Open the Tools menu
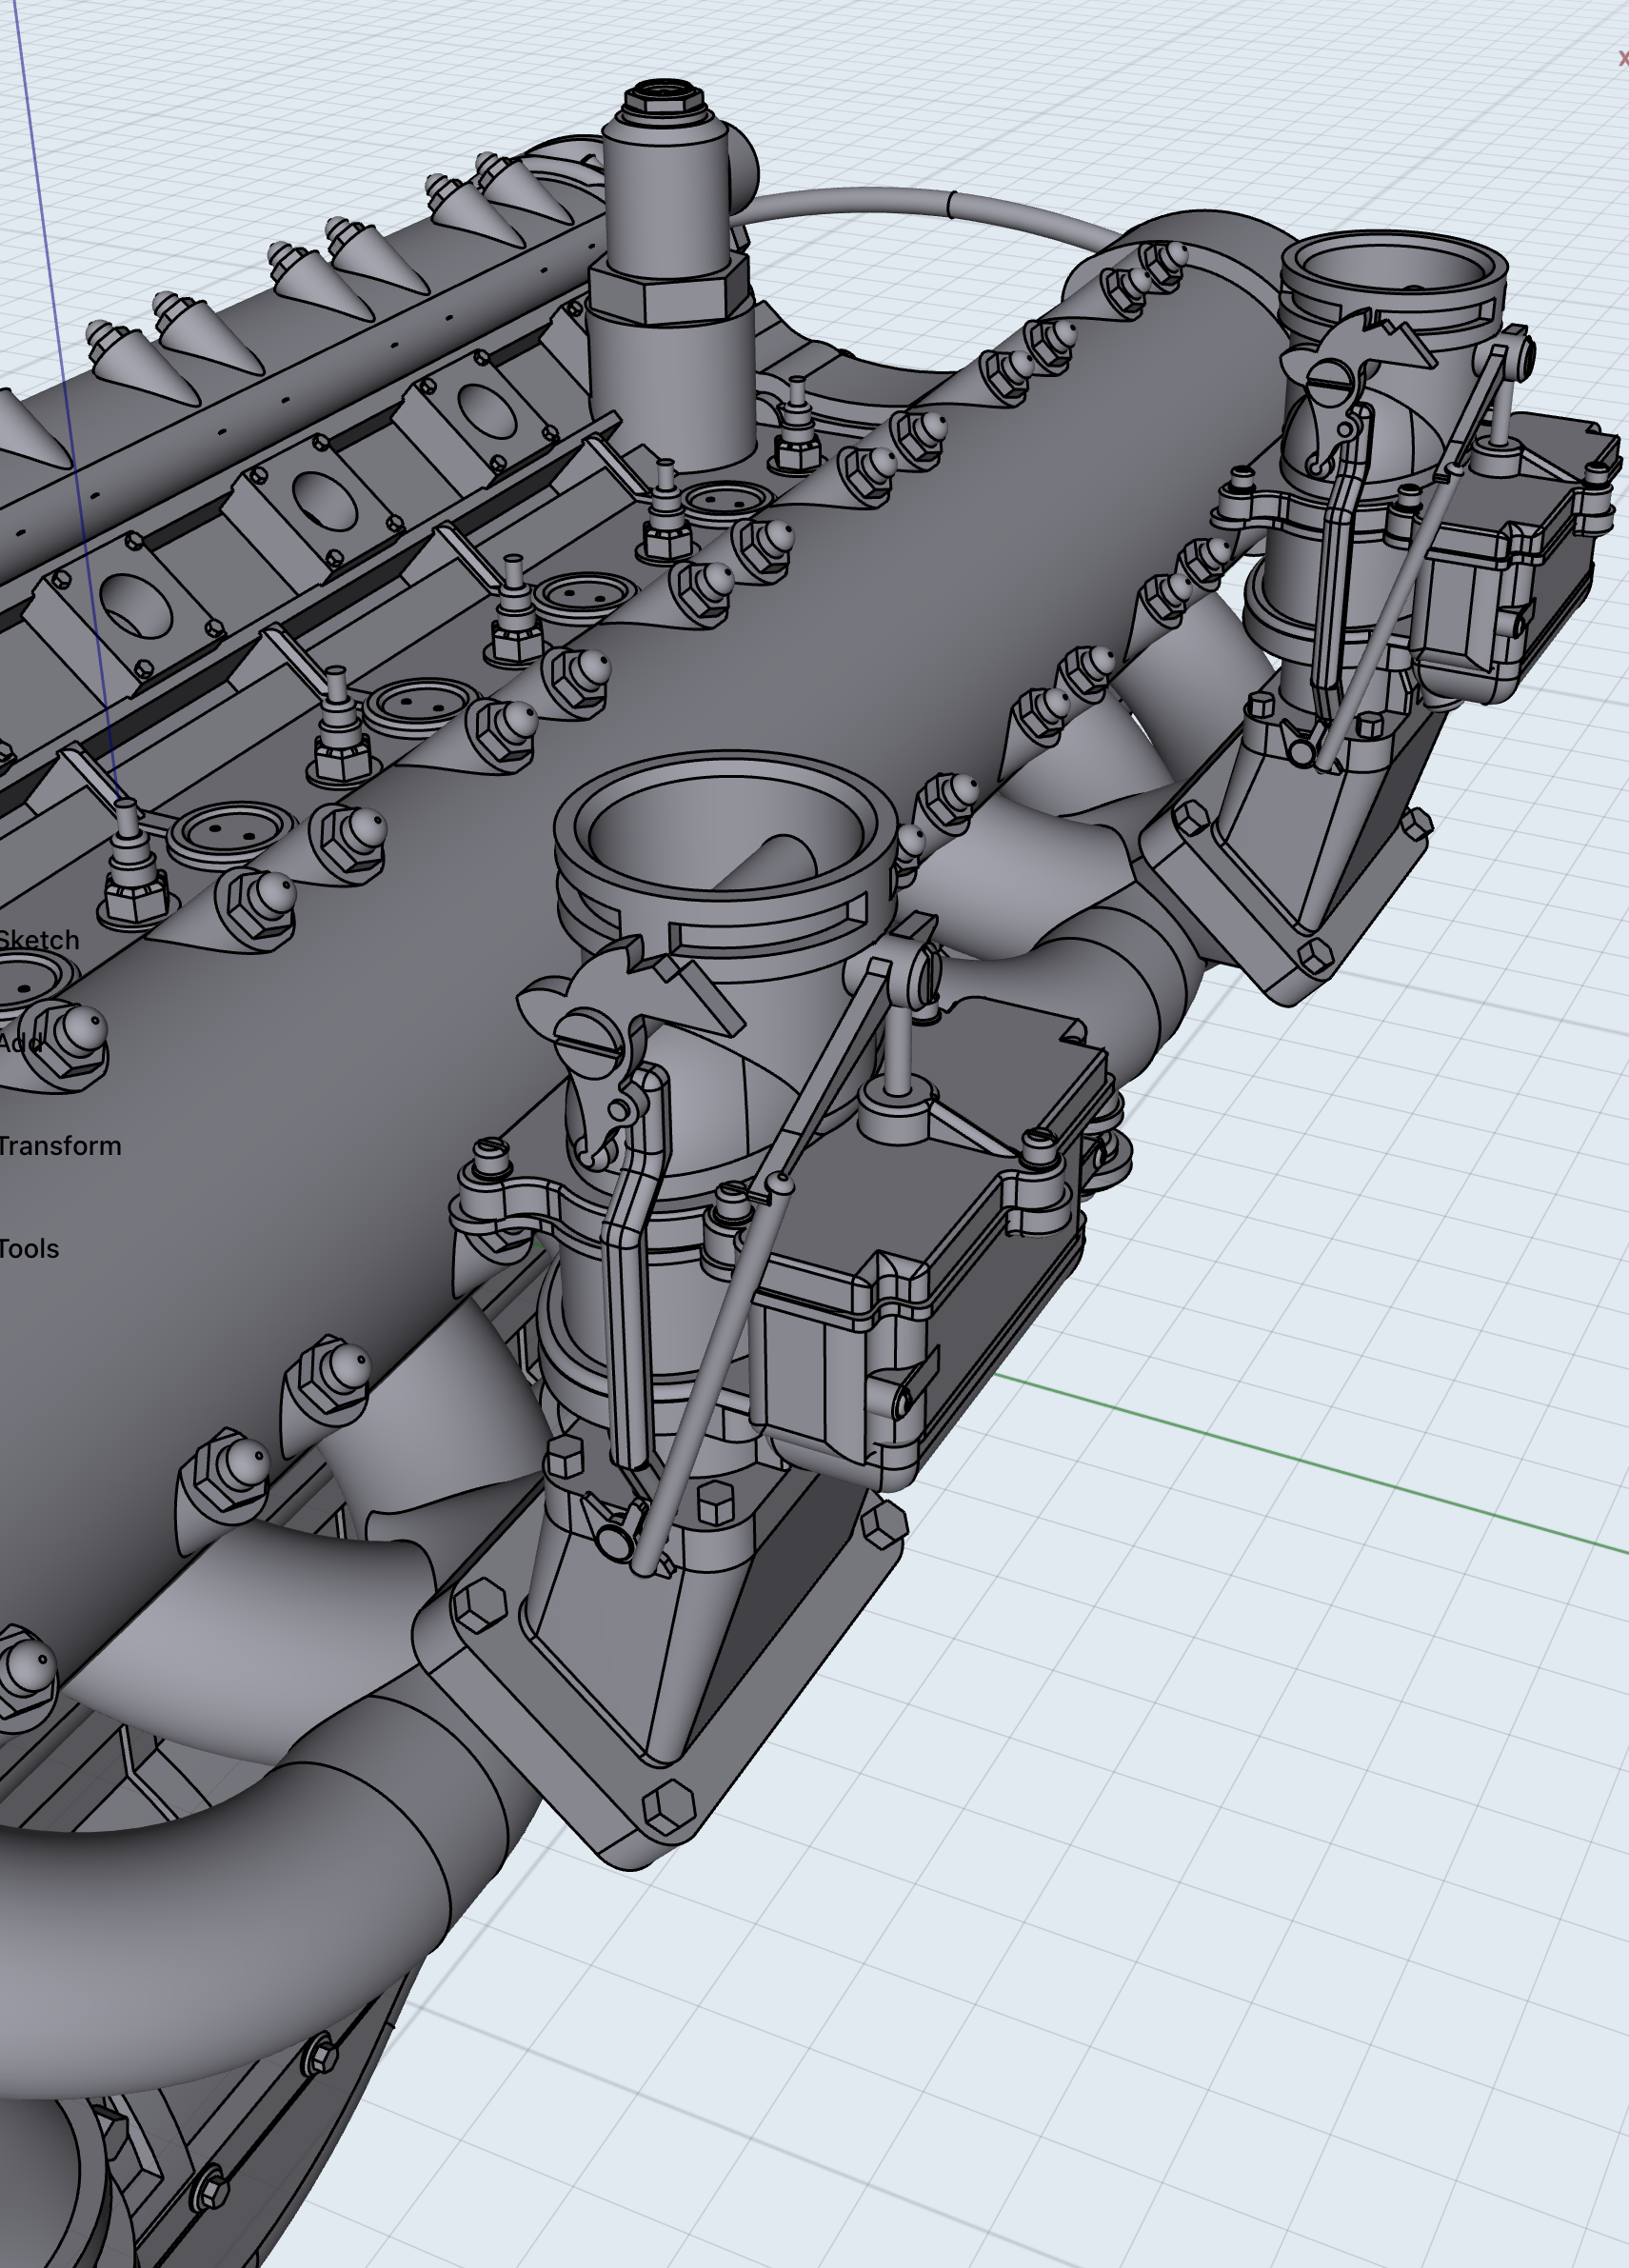Screen dimensions: 1629x2268 click(30, 1249)
